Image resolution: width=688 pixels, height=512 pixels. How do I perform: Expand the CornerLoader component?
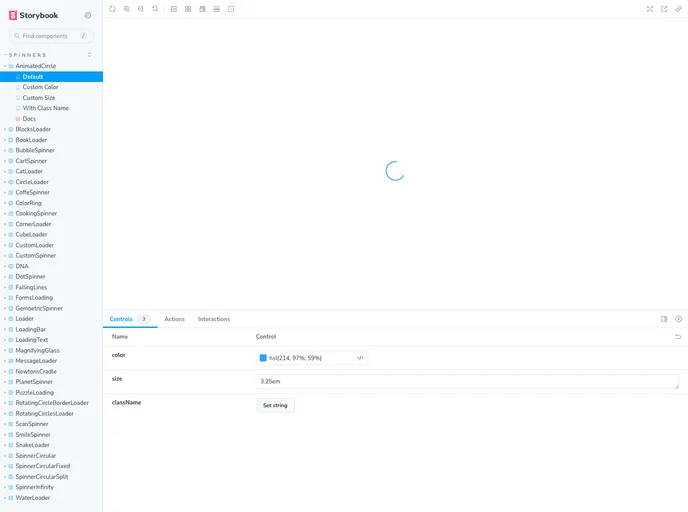pos(33,224)
